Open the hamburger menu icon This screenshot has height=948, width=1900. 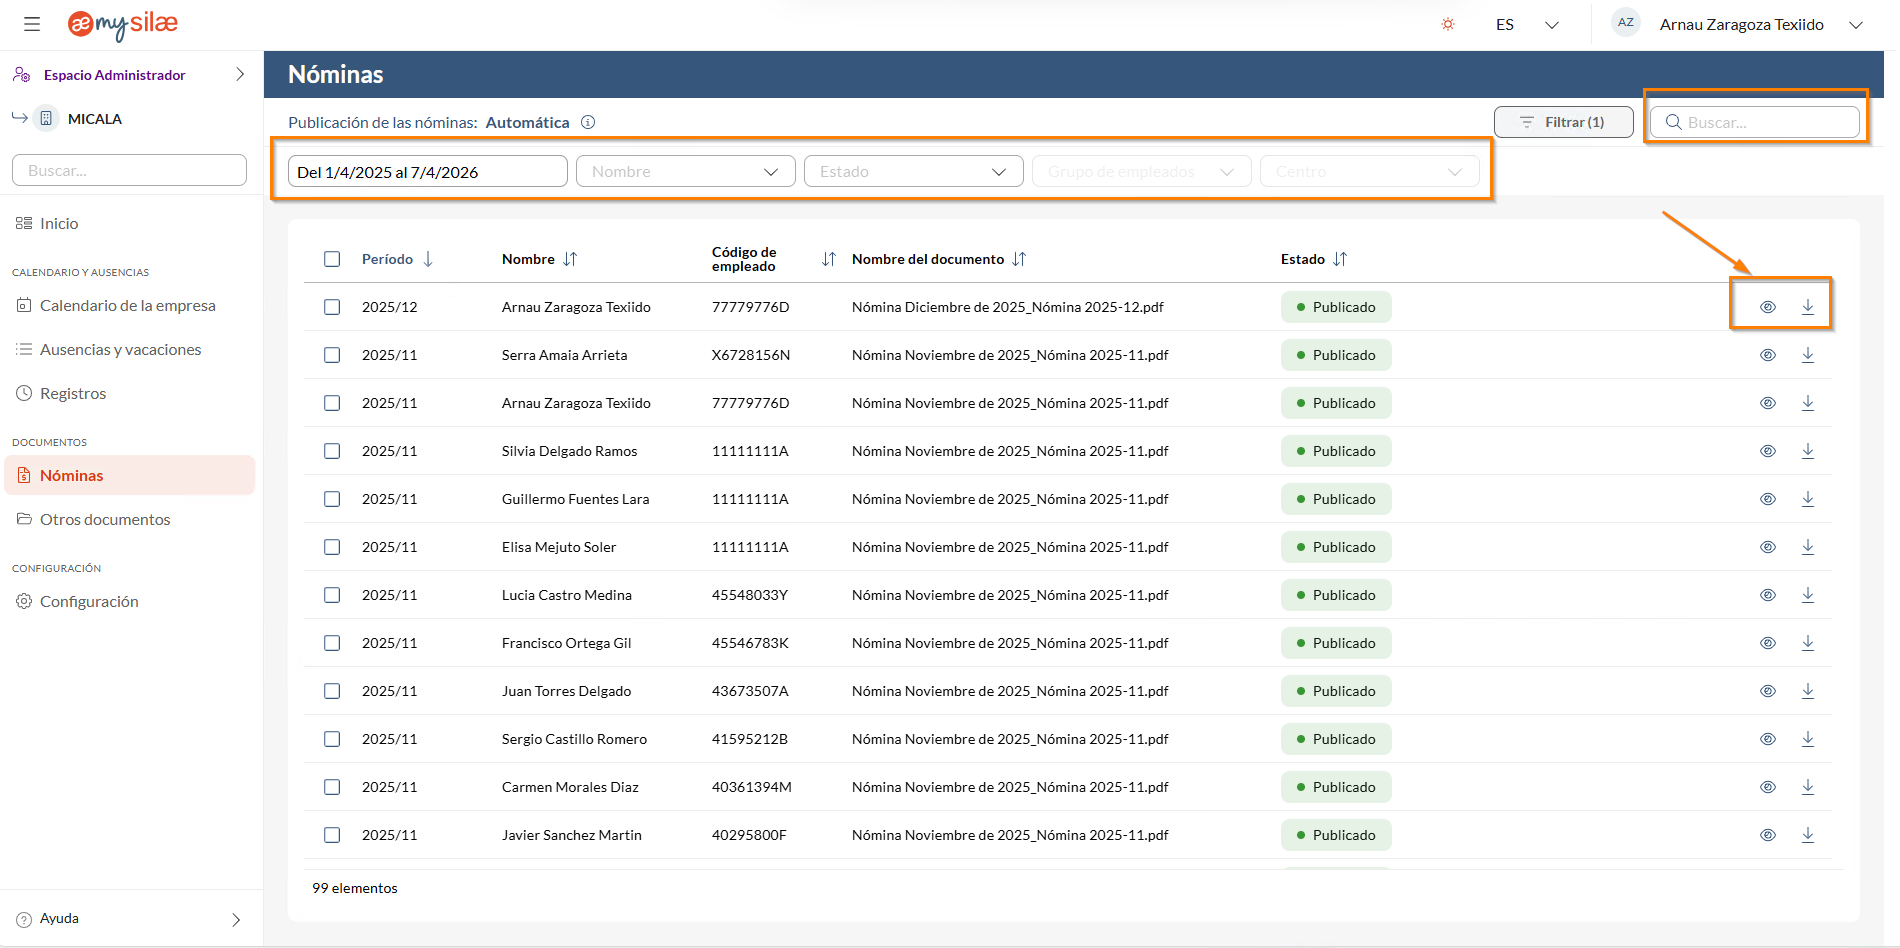[x=32, y=24]
